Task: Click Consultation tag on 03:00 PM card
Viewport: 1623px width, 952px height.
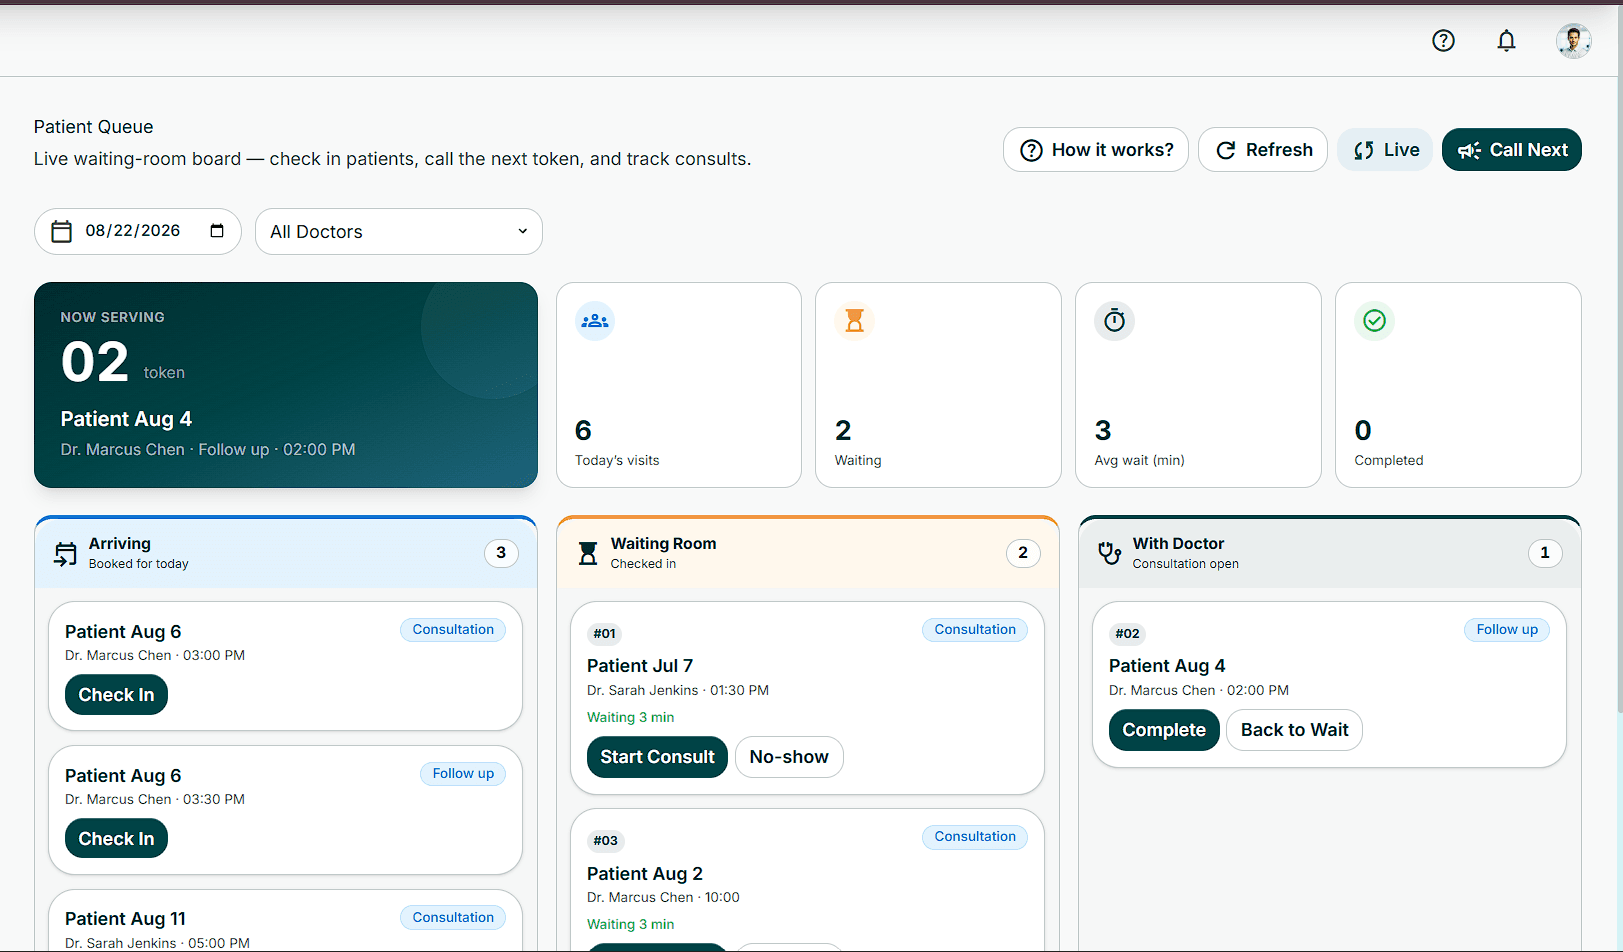Action: click(453, 630)
